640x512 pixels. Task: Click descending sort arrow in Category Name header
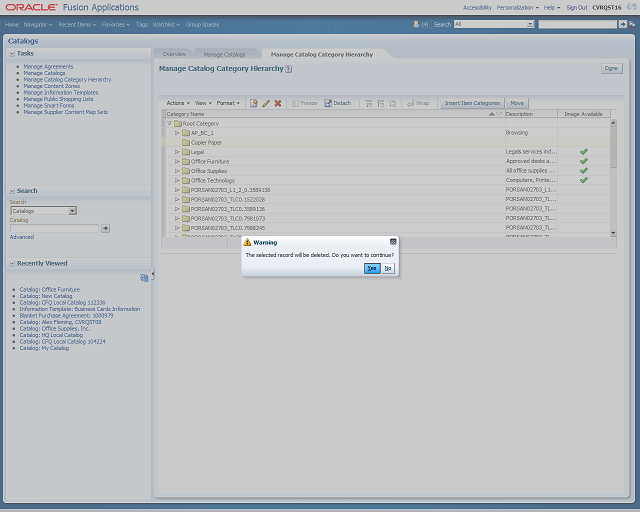[x=498, y=114]
